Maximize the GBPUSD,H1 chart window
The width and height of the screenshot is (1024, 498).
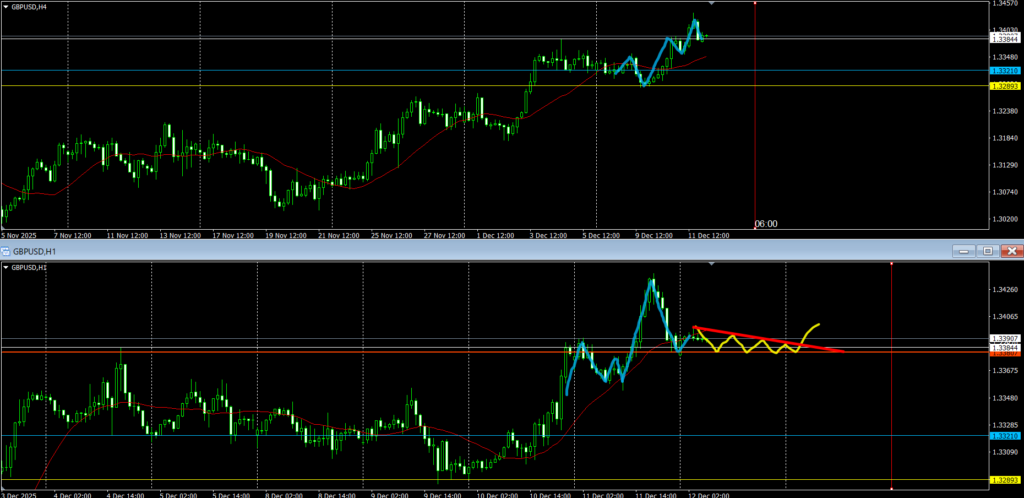coord(988,251)
